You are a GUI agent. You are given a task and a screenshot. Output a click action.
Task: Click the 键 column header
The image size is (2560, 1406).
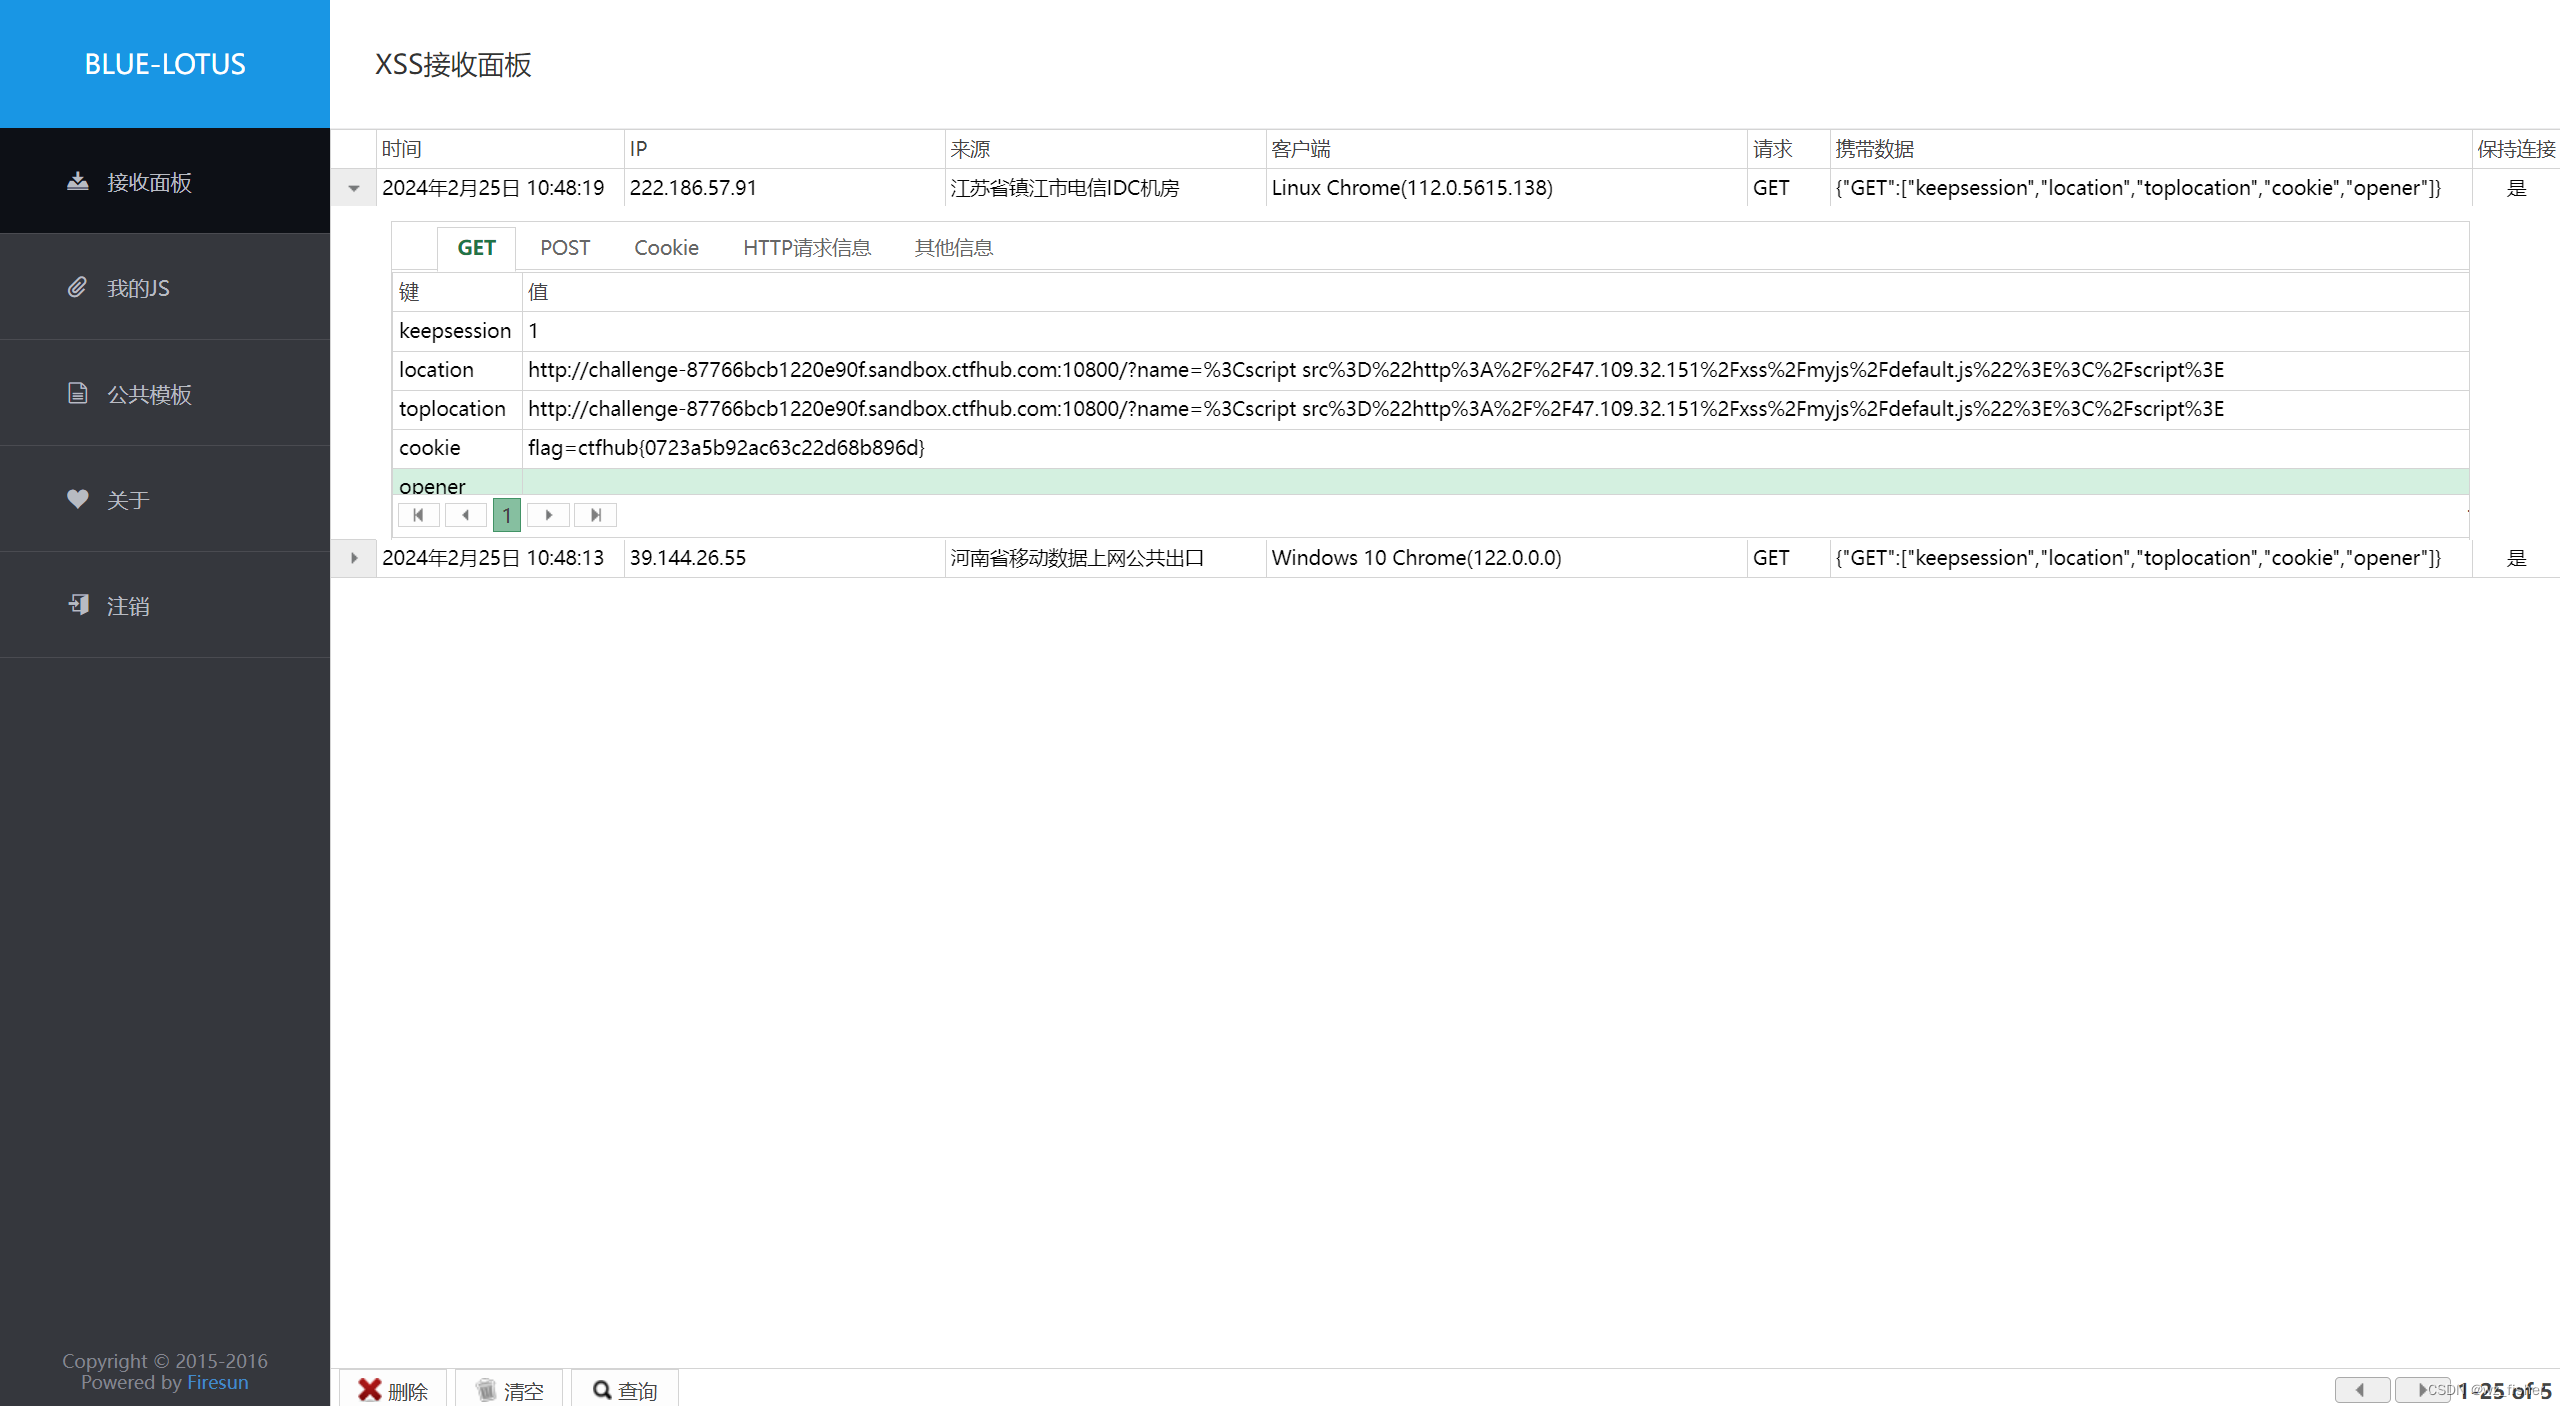click(x=457, y=292)
